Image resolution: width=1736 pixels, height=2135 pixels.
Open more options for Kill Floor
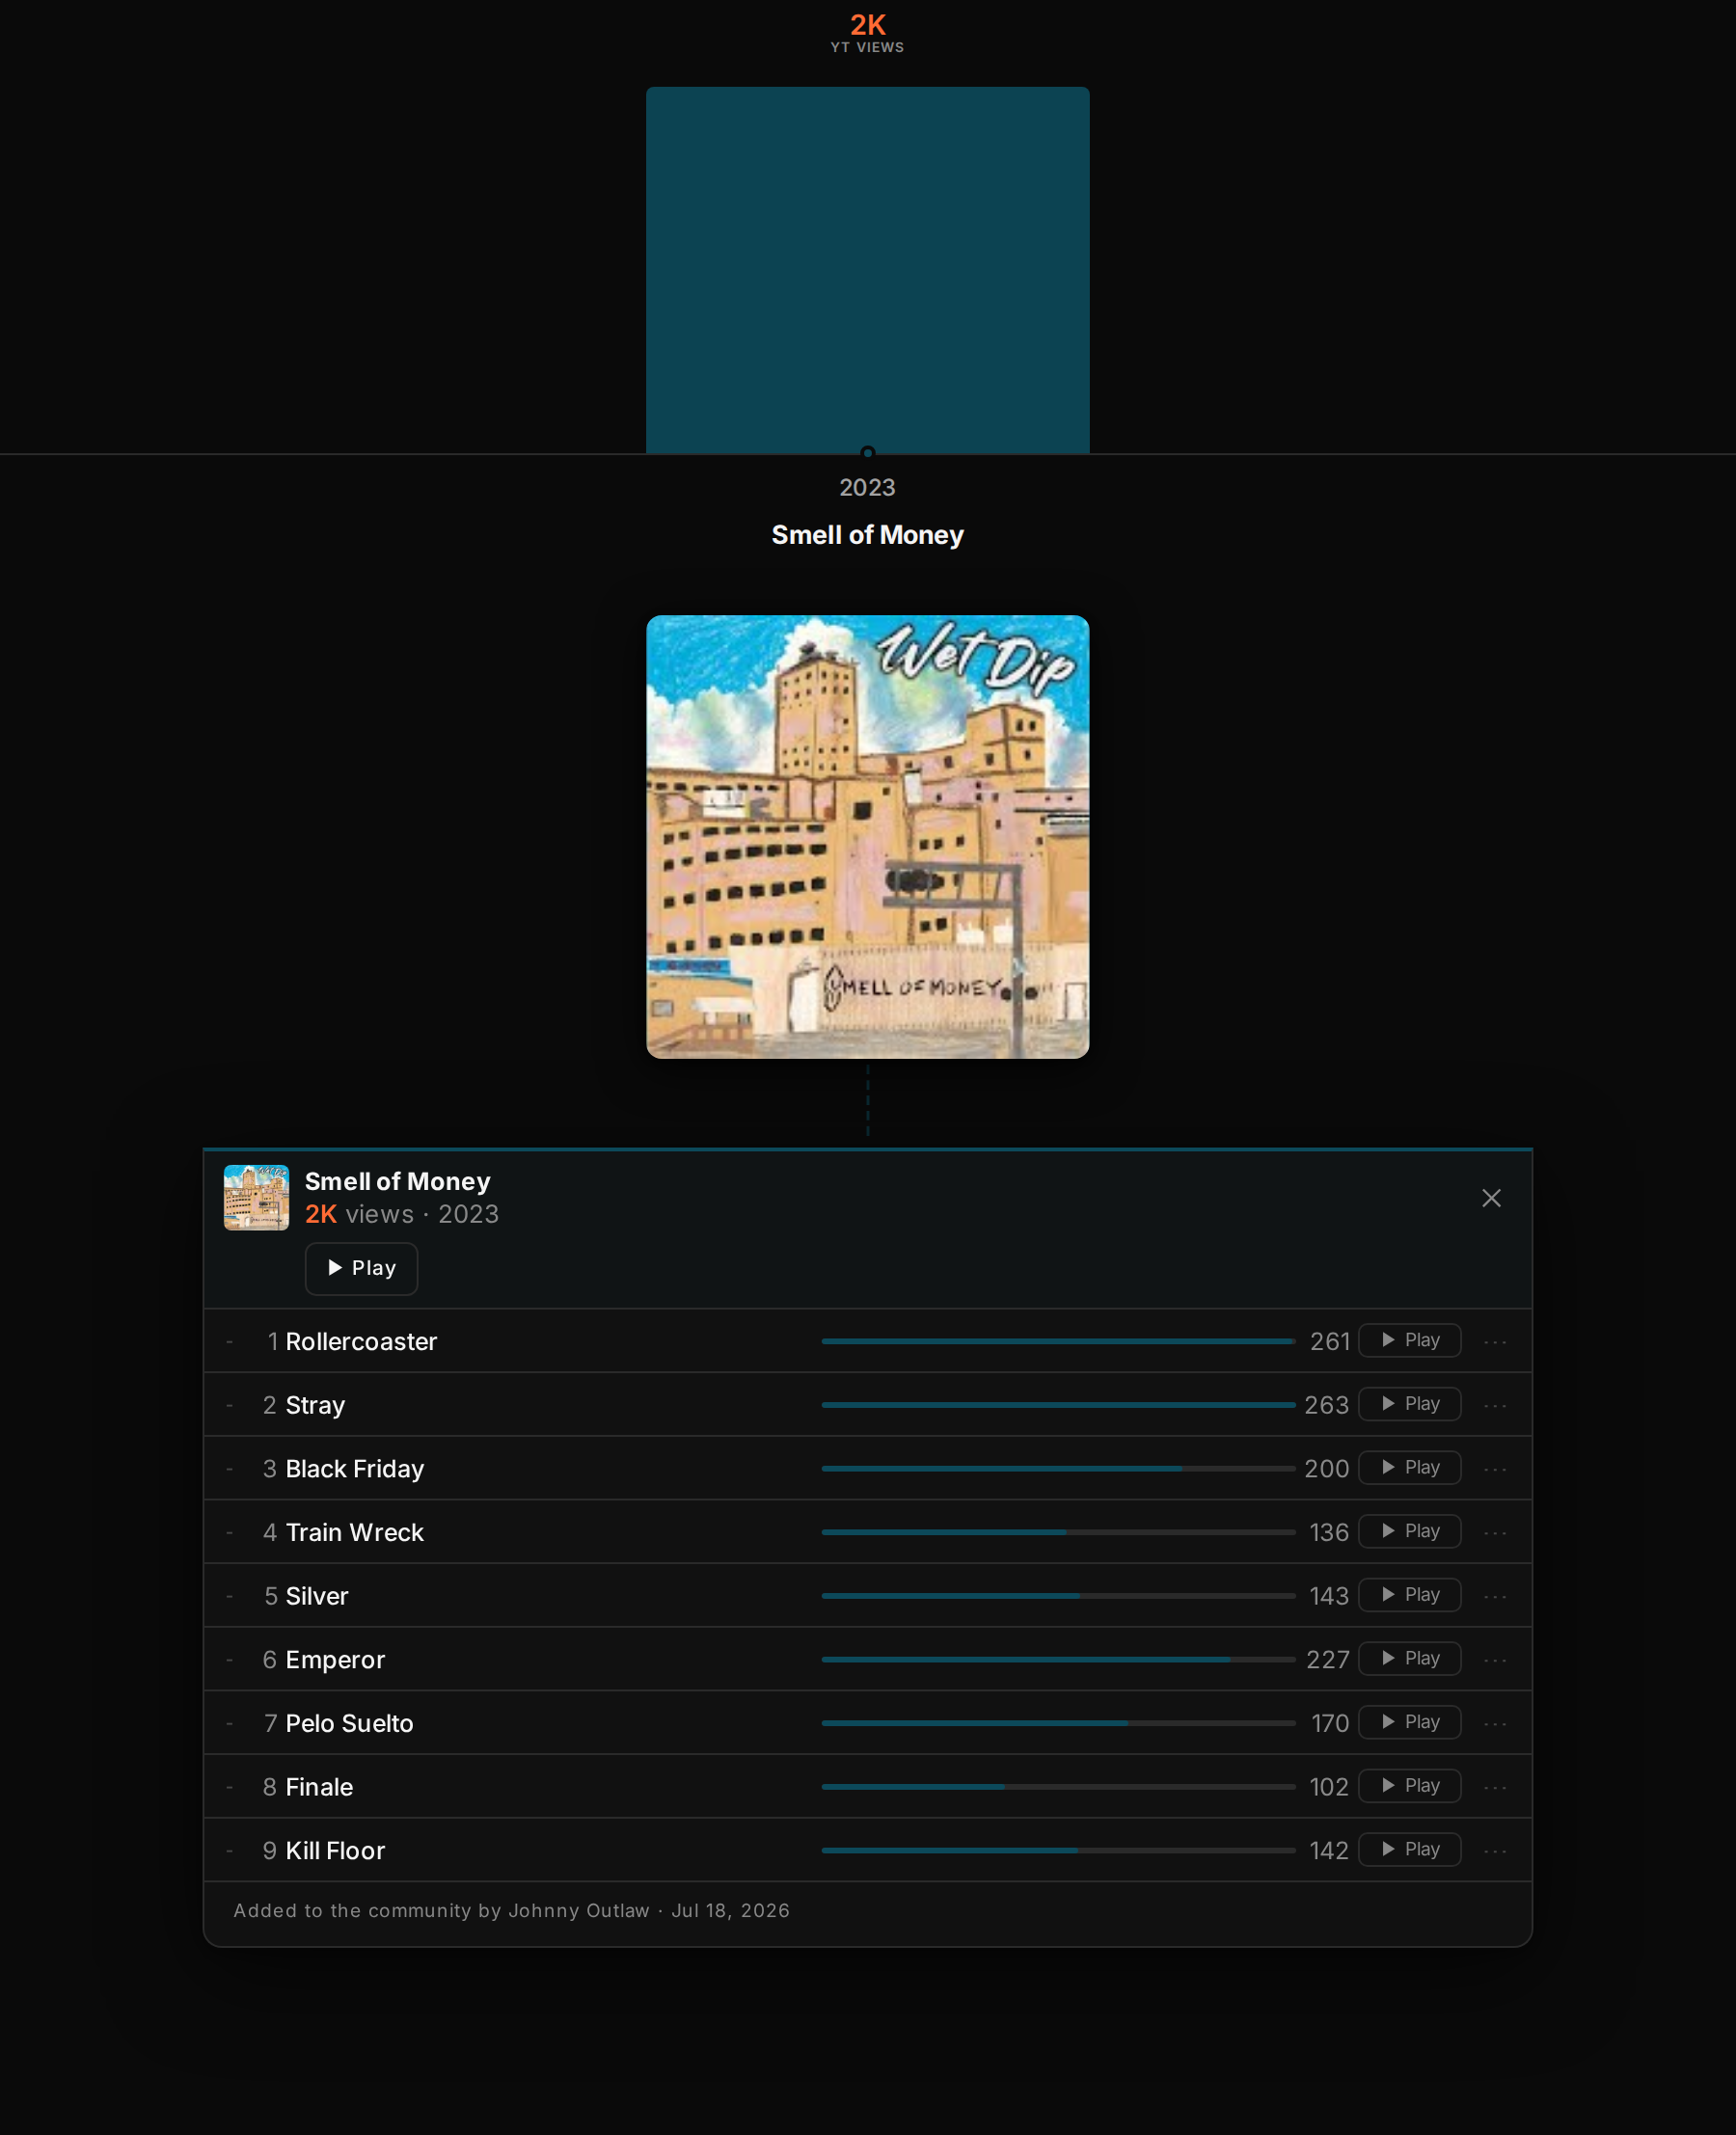pos(1495,1850)
